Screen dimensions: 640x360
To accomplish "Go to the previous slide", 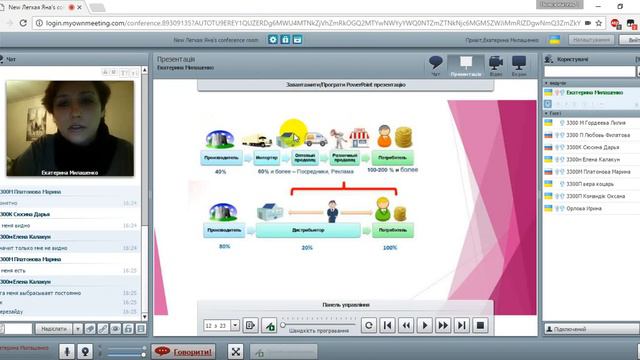I will [406, 325].
